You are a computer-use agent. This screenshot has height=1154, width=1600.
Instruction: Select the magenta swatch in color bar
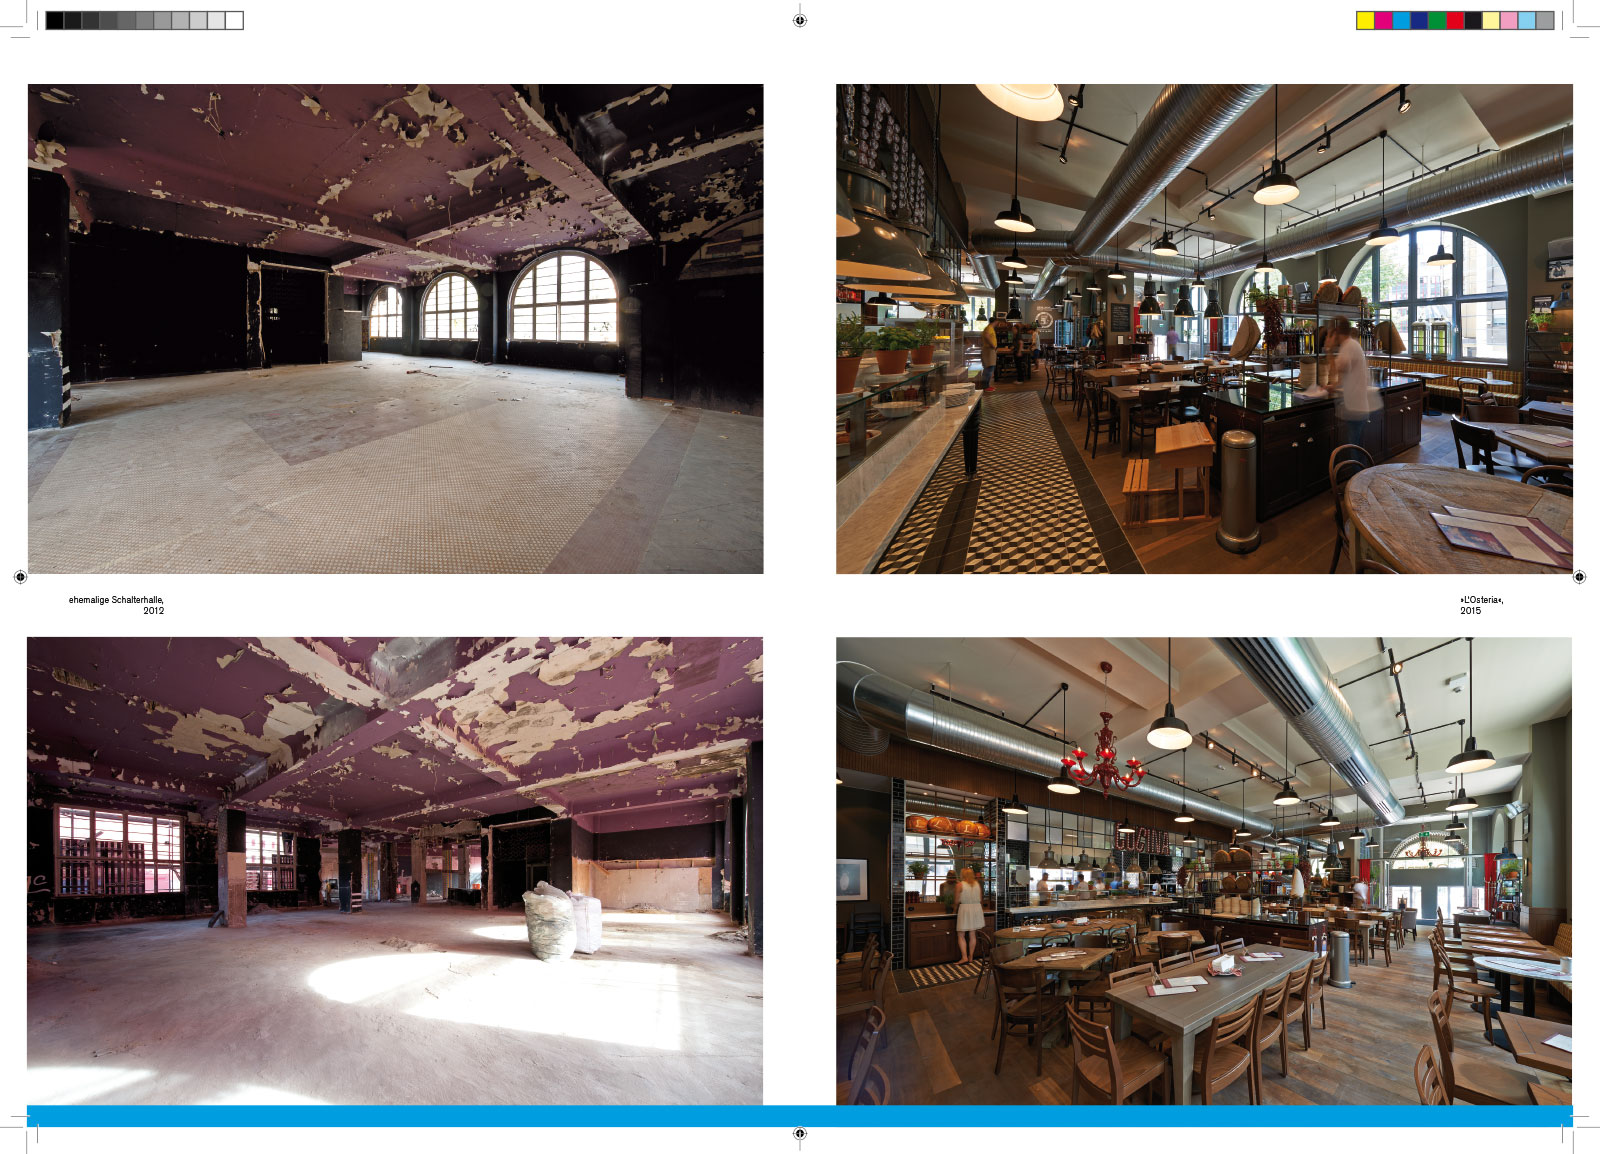pos(1383,20)
